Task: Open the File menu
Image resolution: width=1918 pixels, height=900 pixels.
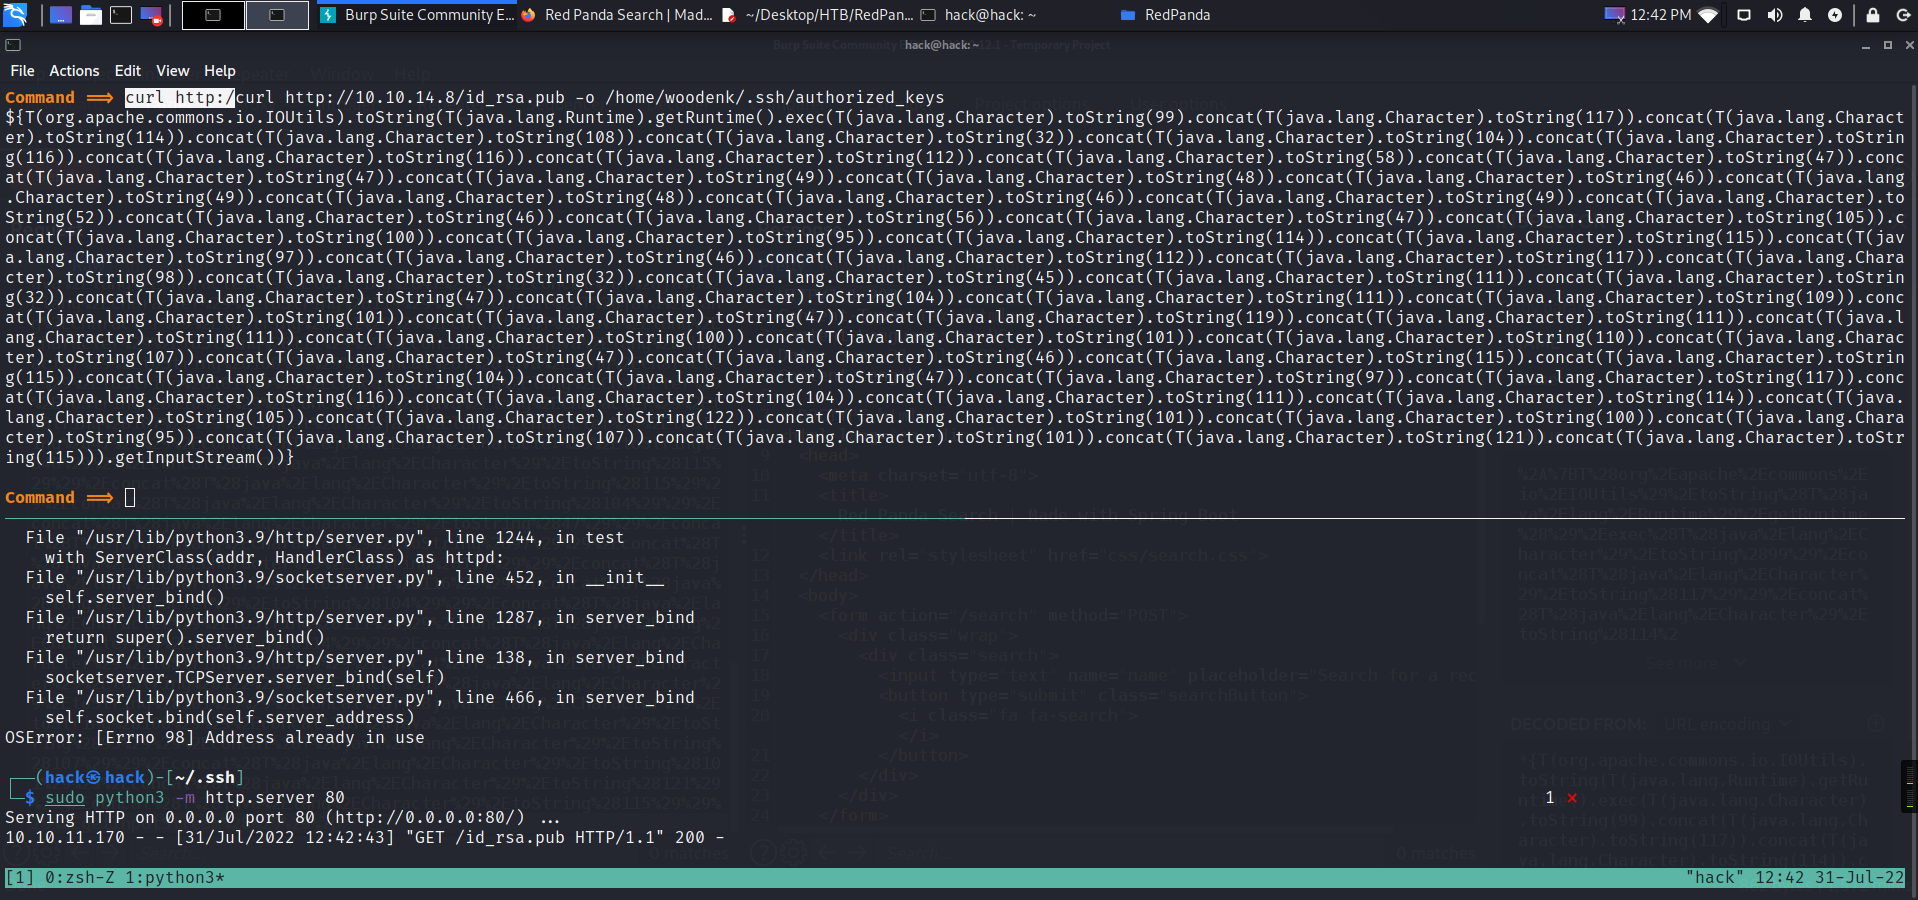Action: click(22, 71)
